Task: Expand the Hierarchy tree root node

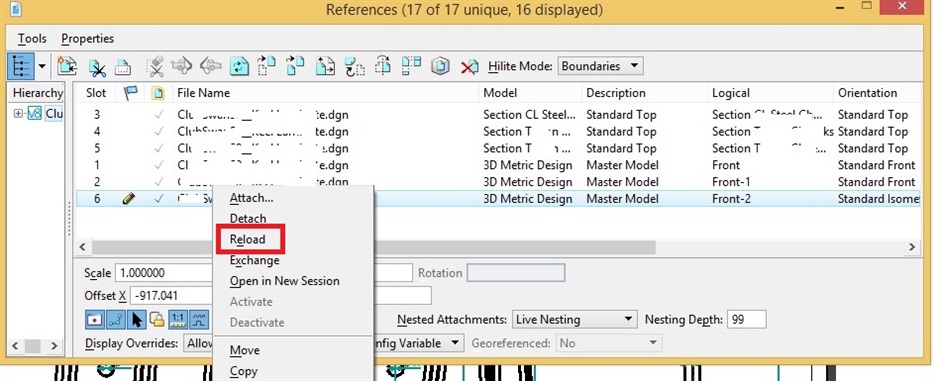Action: coord(19,113)
